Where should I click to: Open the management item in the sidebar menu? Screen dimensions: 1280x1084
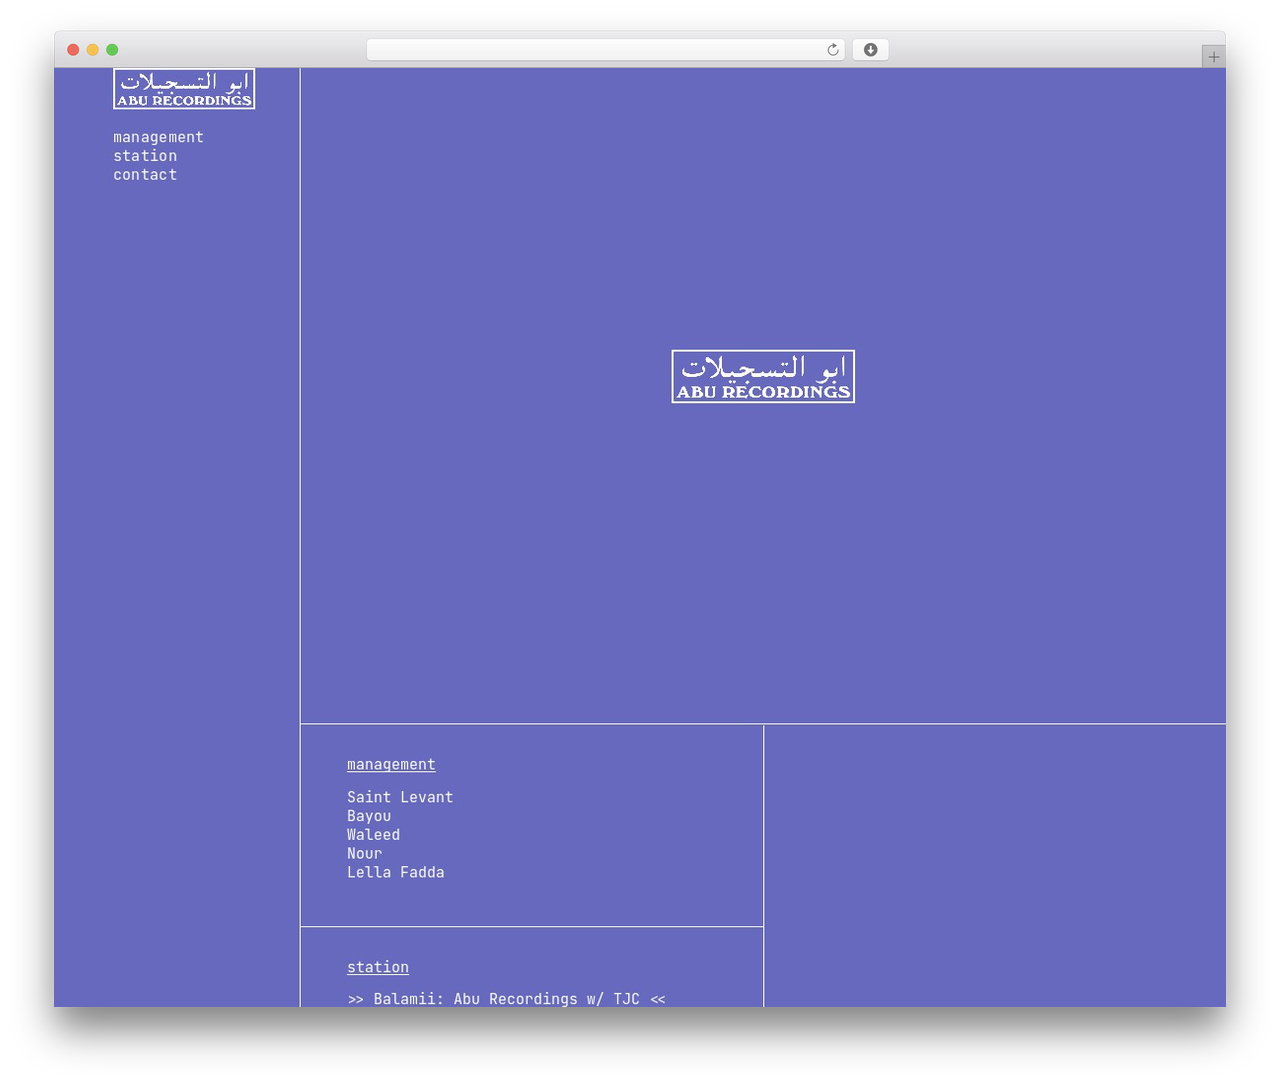[x=158, y=137]
